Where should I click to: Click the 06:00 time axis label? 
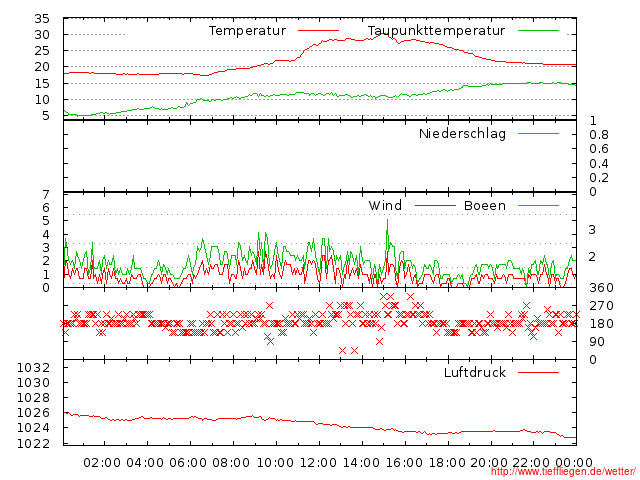[x=188, y=463]
